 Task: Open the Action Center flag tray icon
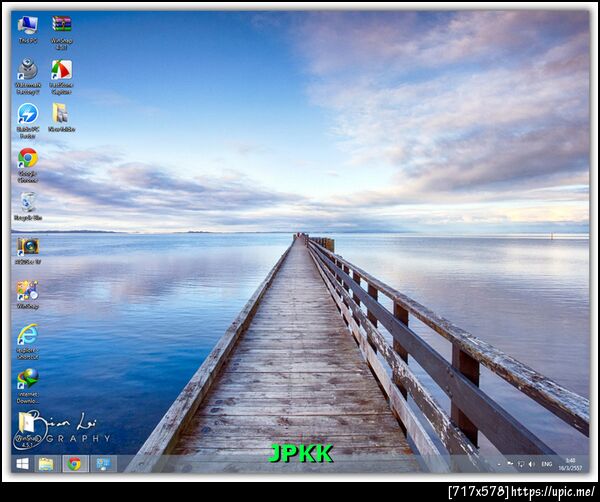(510, 464)
